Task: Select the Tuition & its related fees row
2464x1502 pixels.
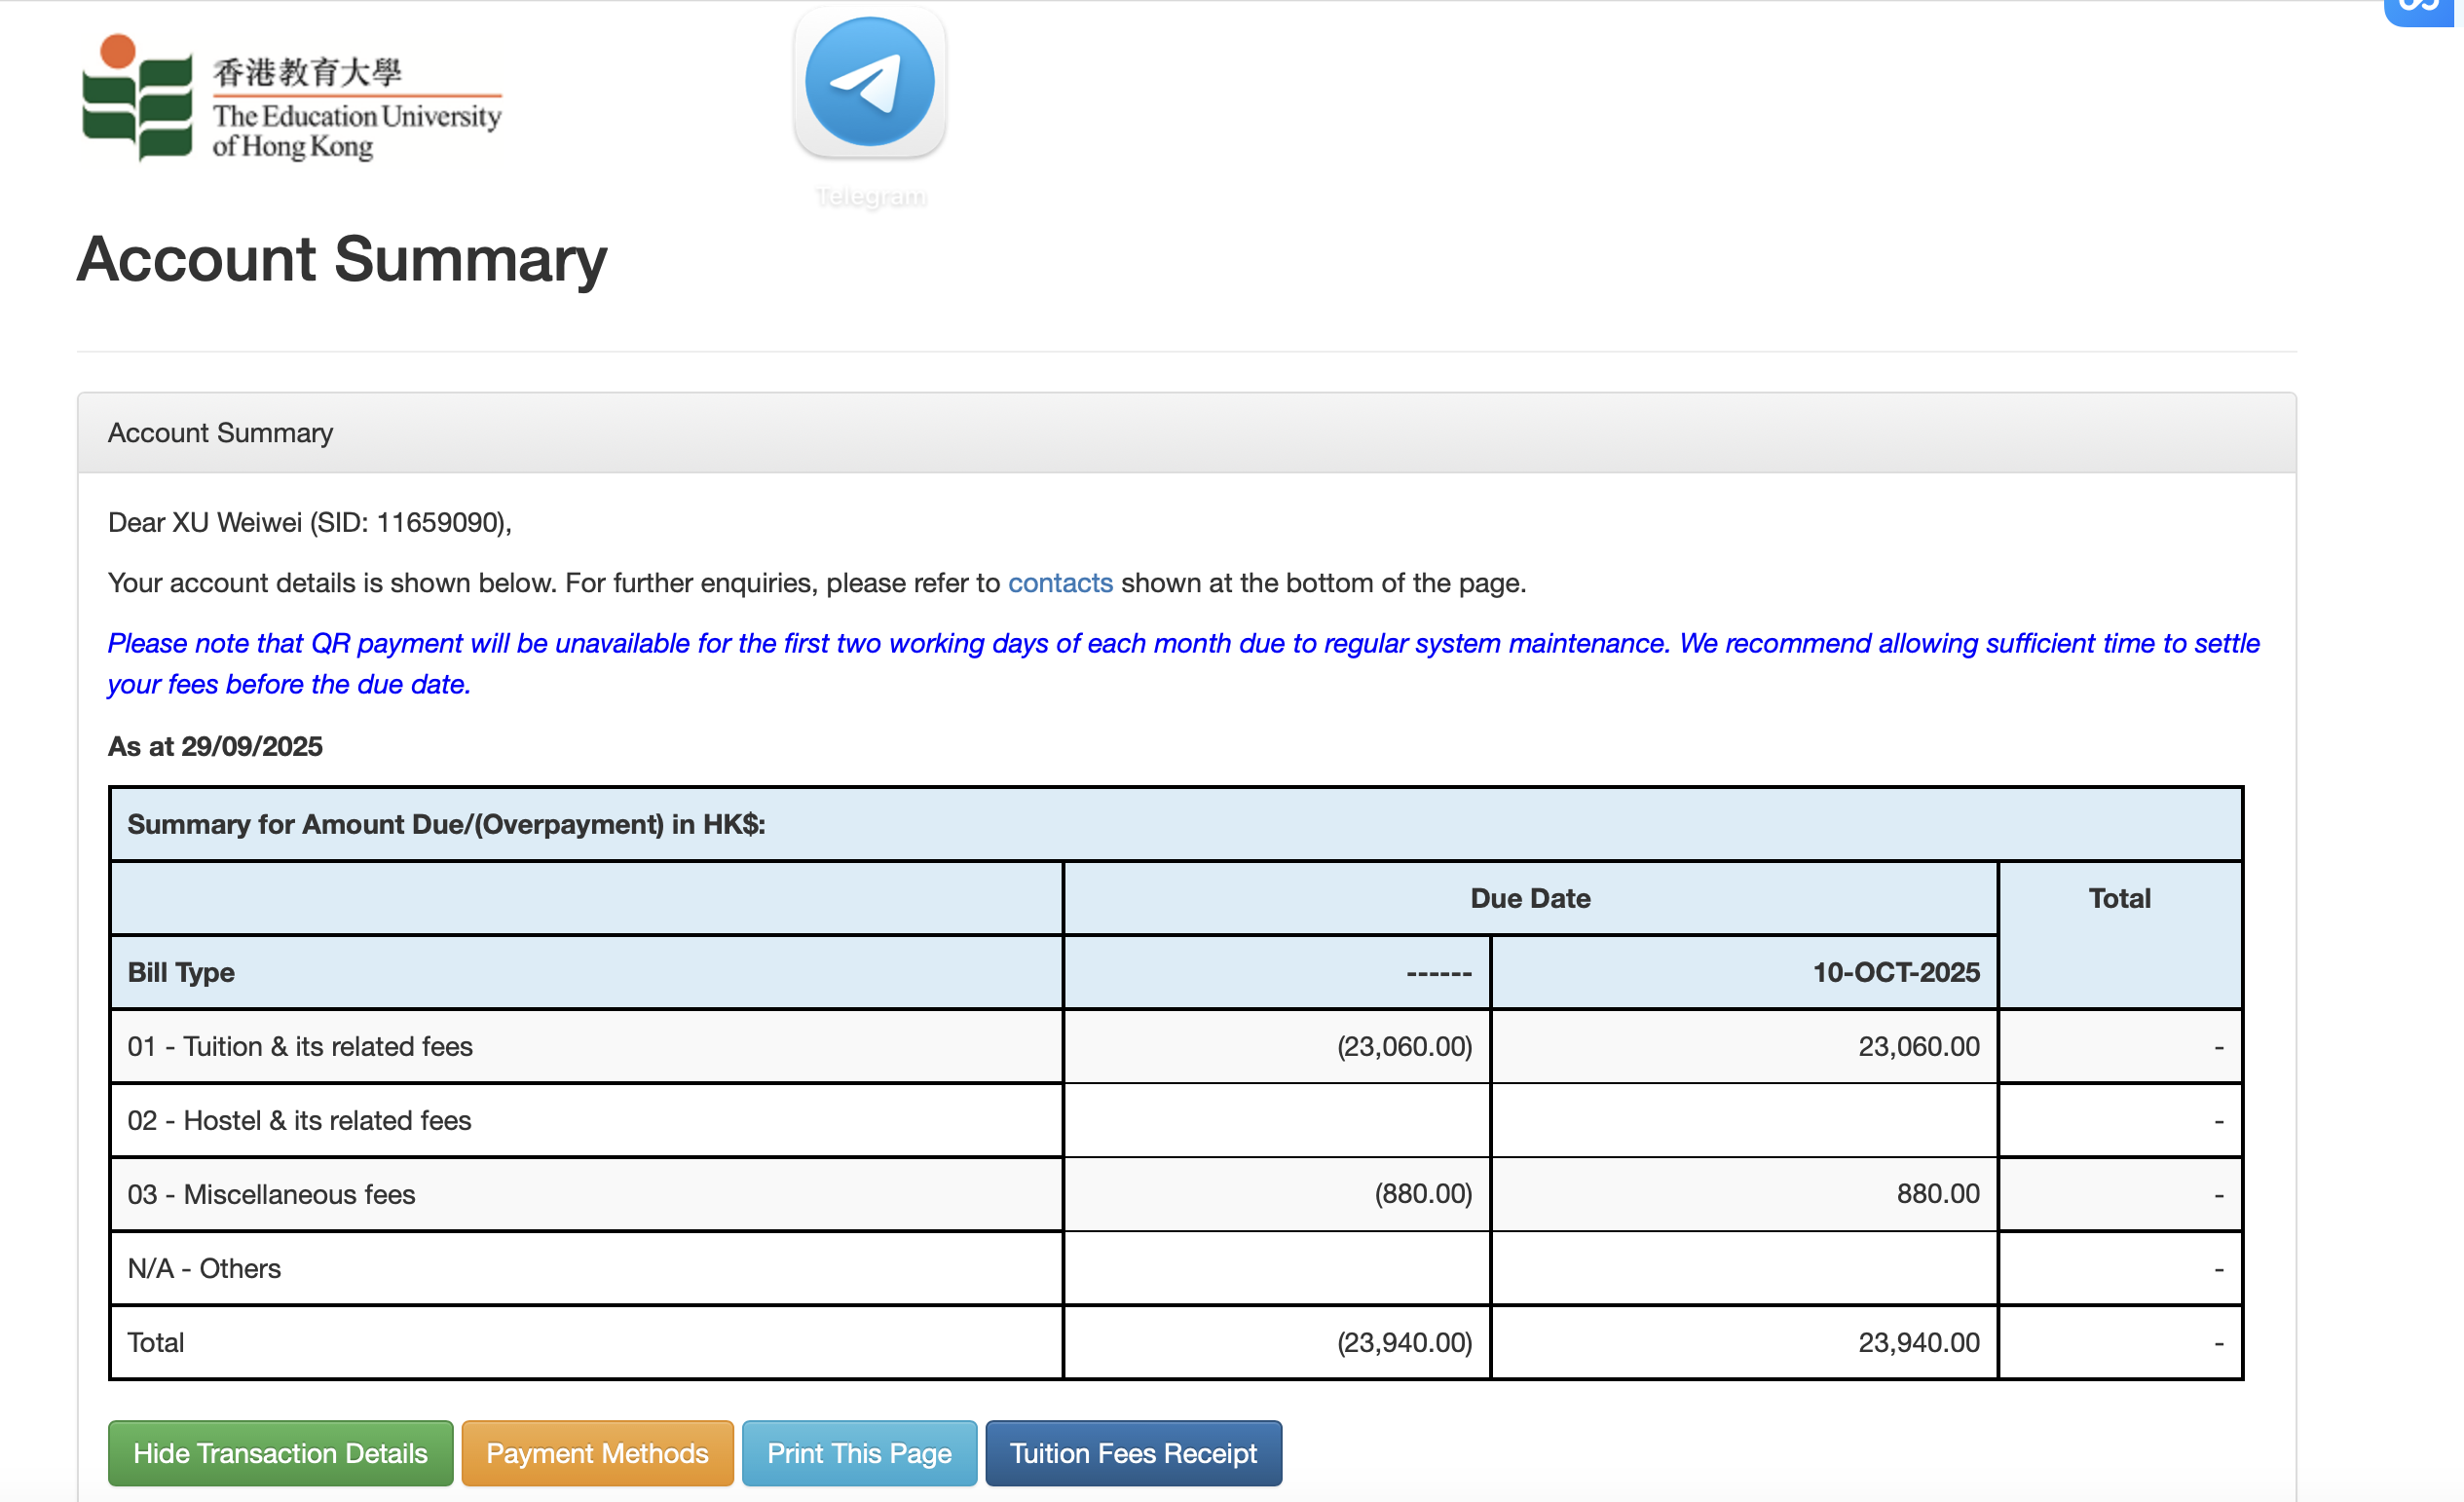Action: click(300, 1046)
